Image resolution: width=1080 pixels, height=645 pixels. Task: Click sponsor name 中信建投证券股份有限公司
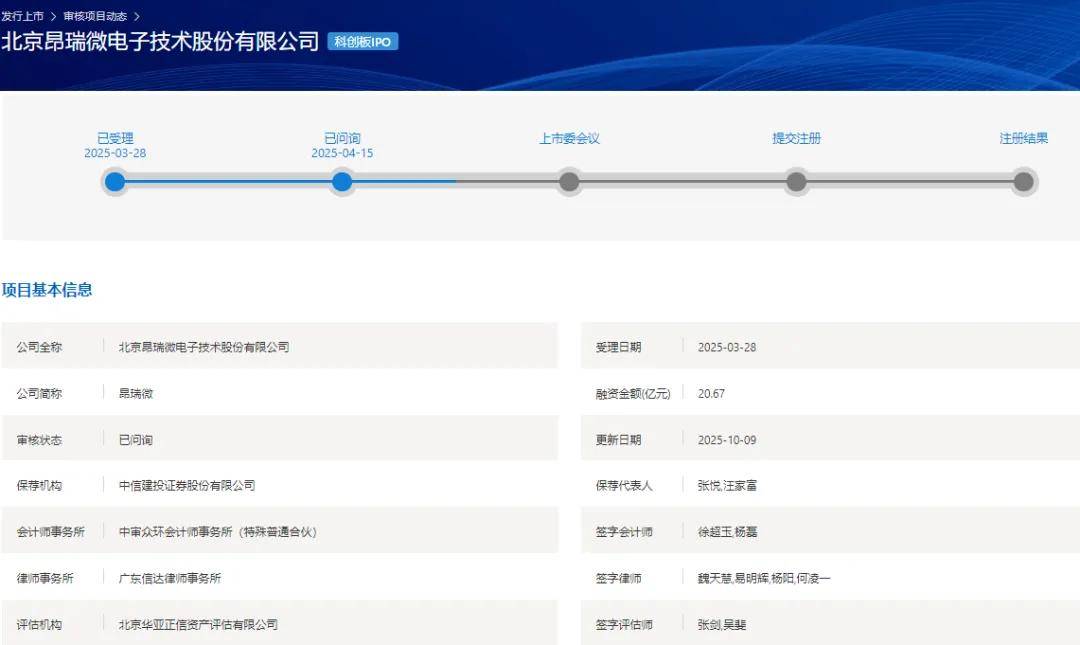(187, 485)
